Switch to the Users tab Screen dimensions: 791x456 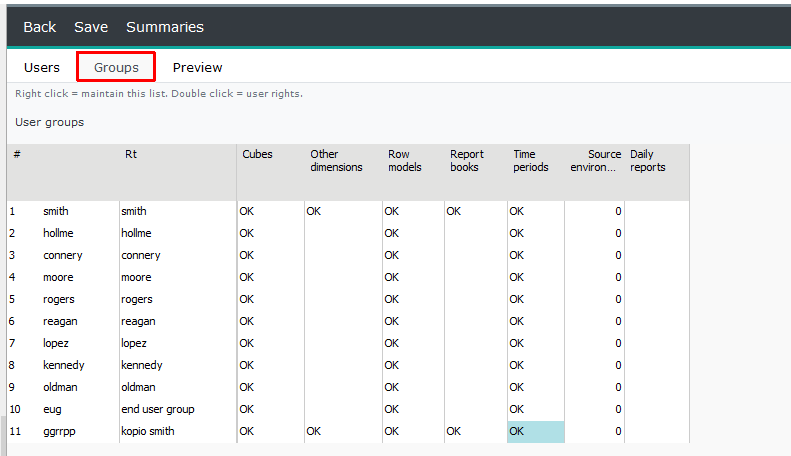pos(42,68)
